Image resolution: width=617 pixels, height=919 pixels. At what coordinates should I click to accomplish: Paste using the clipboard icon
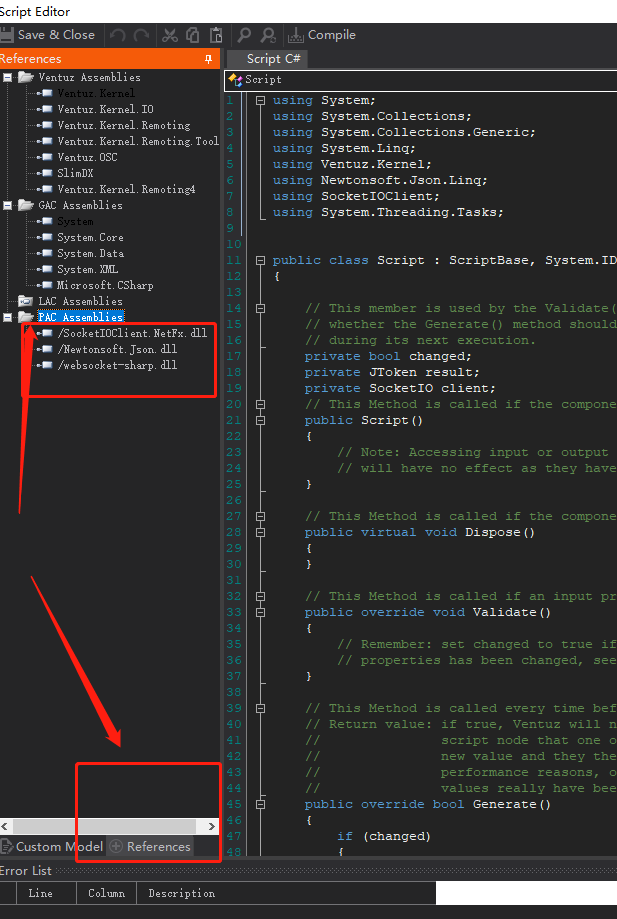point(216,35)
